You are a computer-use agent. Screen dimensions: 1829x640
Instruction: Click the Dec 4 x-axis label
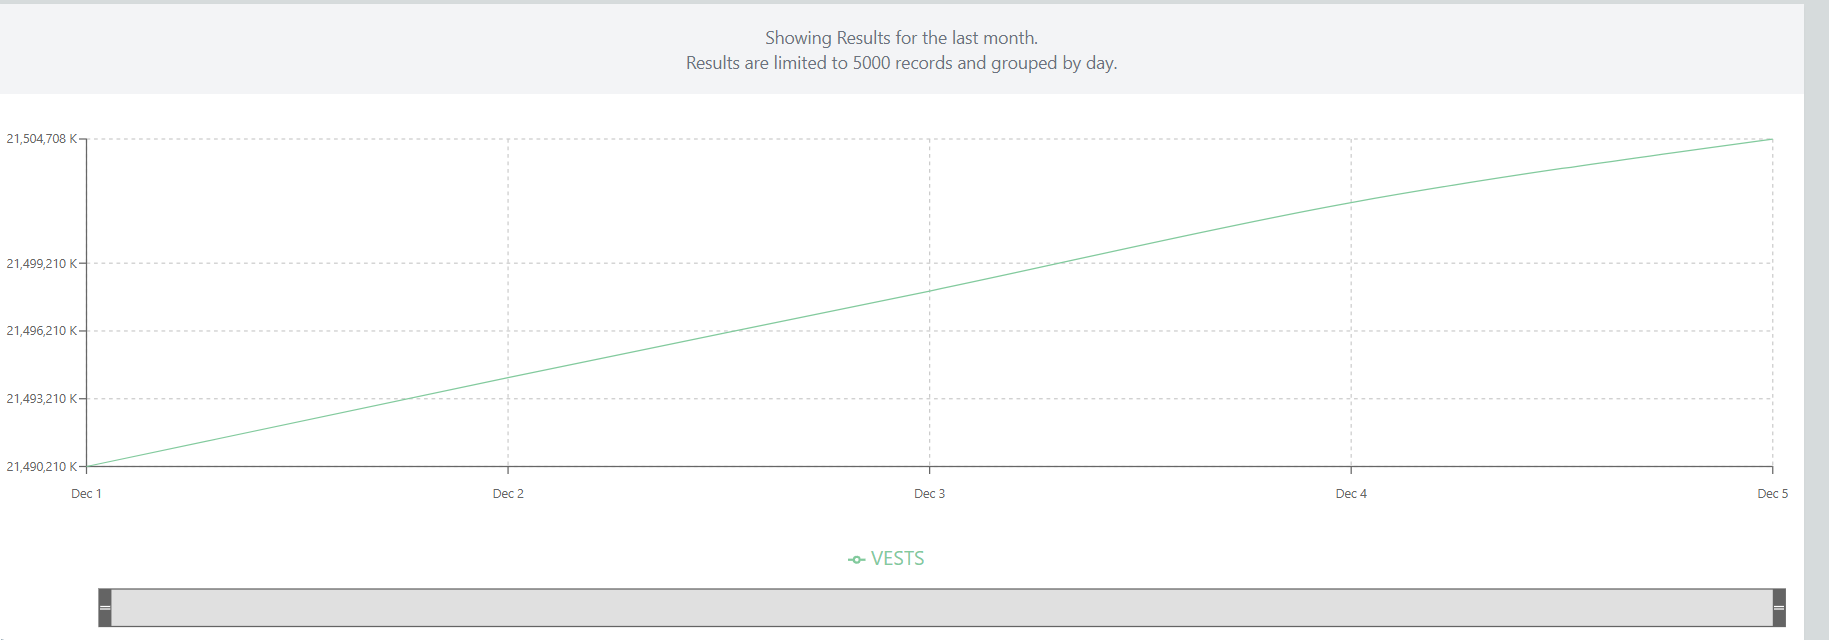pyautogui.click(x=1351, y=494)
